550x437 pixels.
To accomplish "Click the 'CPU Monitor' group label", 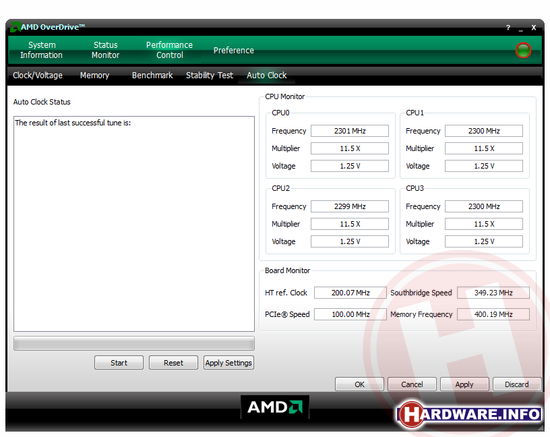I will point(285,97).
